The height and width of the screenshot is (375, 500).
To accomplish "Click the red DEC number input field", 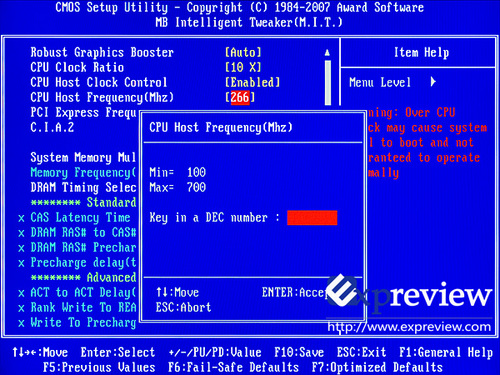I will [x=312, y=218].
